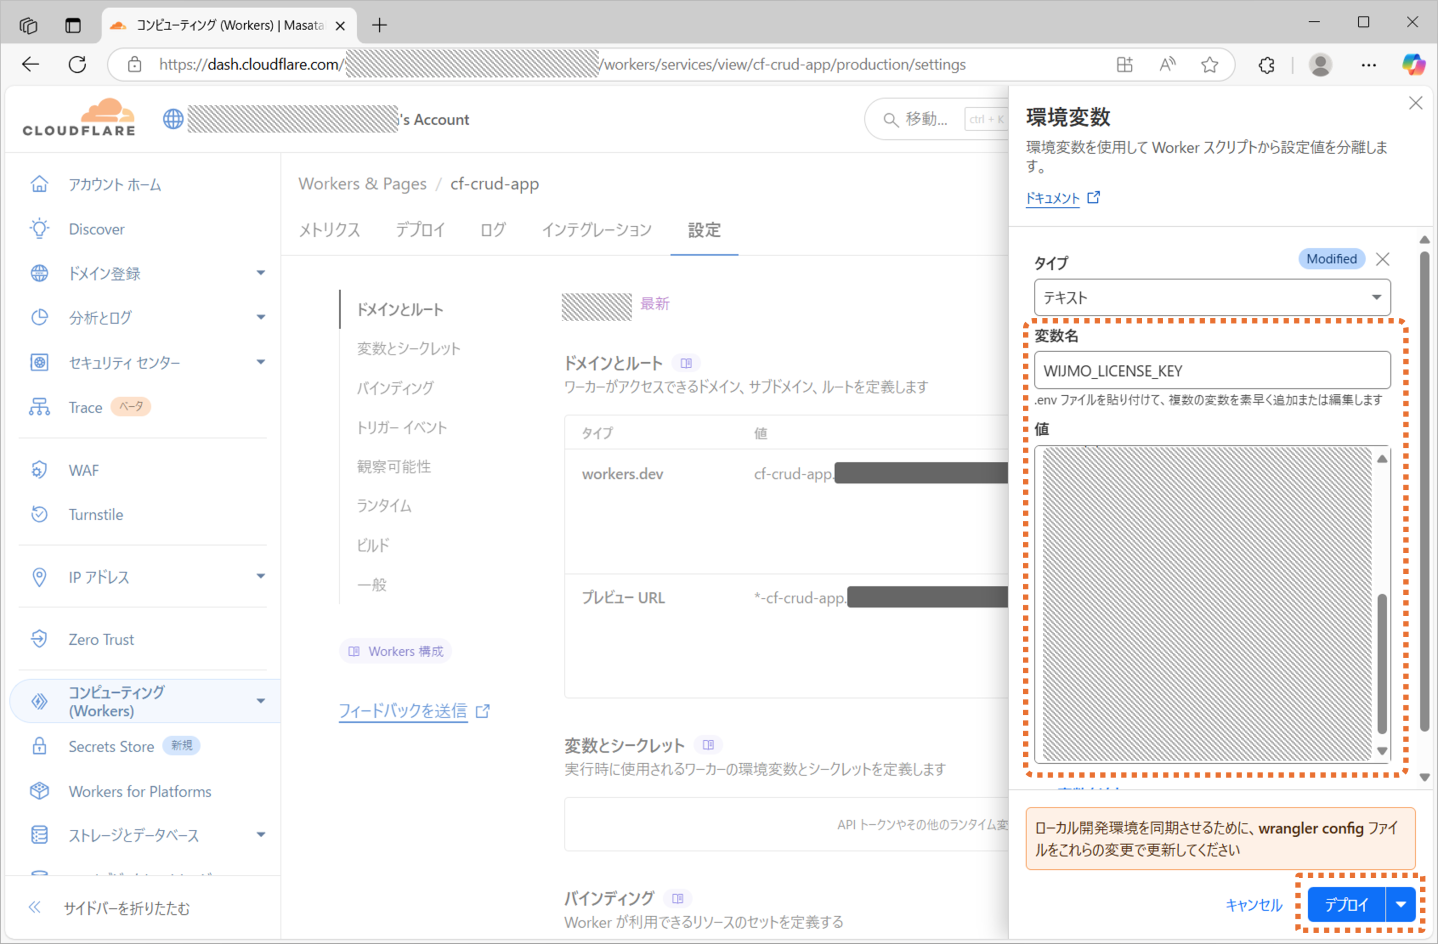Go to アカウント ホーム in sidebar
The height and width of the screenshot is (944, 1438).
click(114, 185)
